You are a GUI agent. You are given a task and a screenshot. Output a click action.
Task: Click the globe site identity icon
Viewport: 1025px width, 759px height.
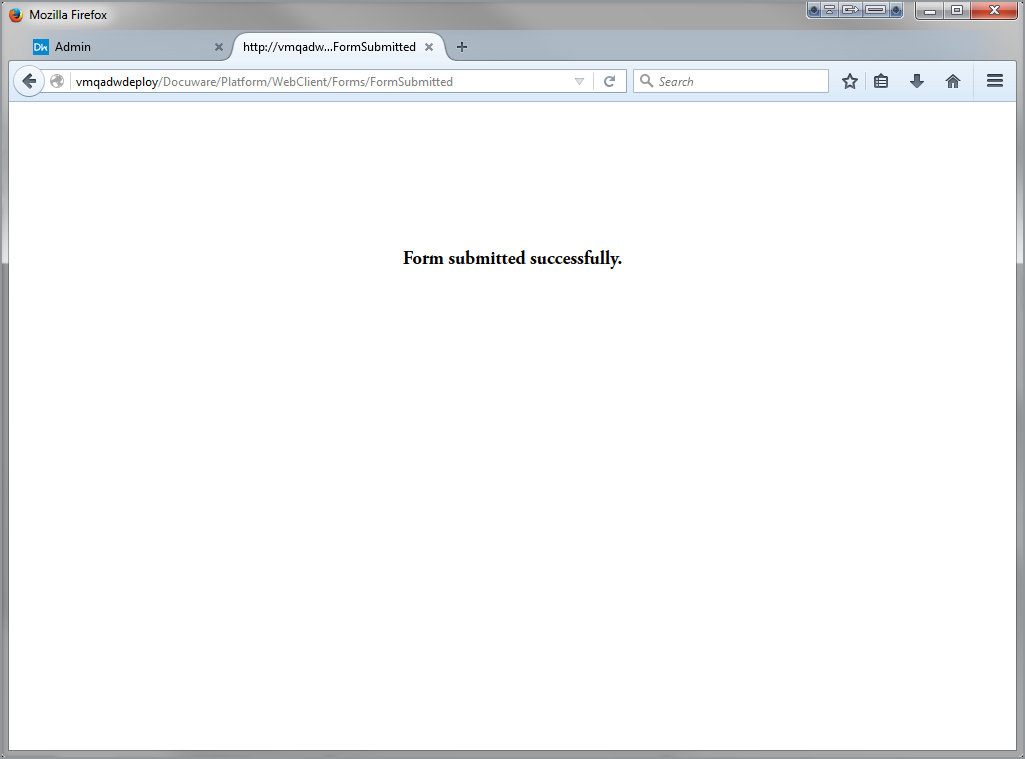pos(58,82)
